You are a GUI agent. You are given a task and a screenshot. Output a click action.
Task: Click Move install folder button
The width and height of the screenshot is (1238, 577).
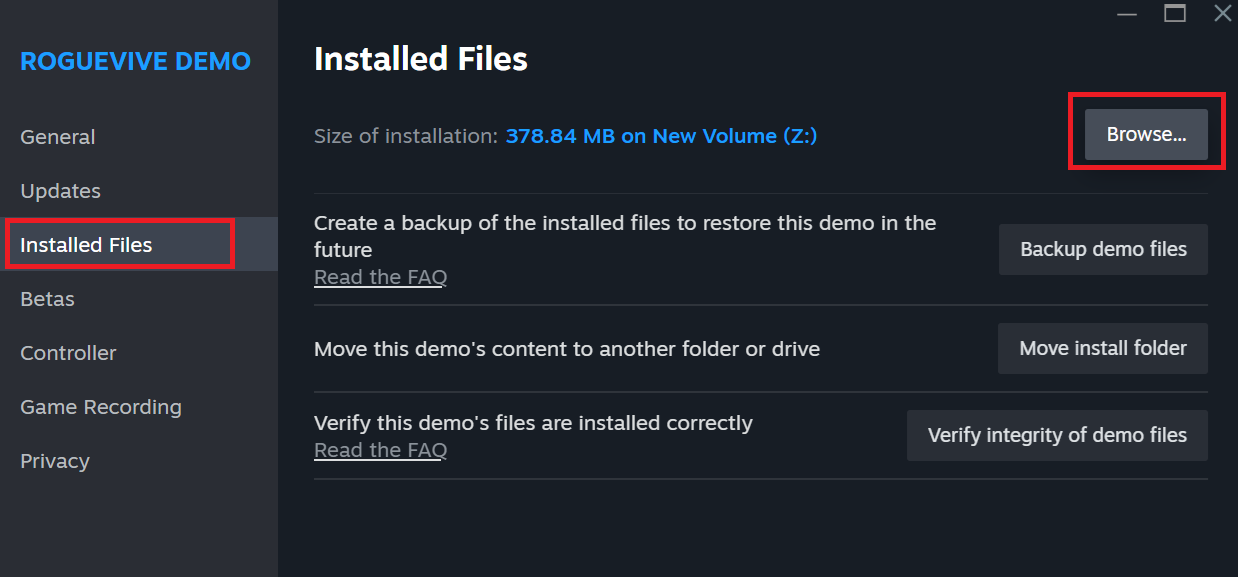1103,348
